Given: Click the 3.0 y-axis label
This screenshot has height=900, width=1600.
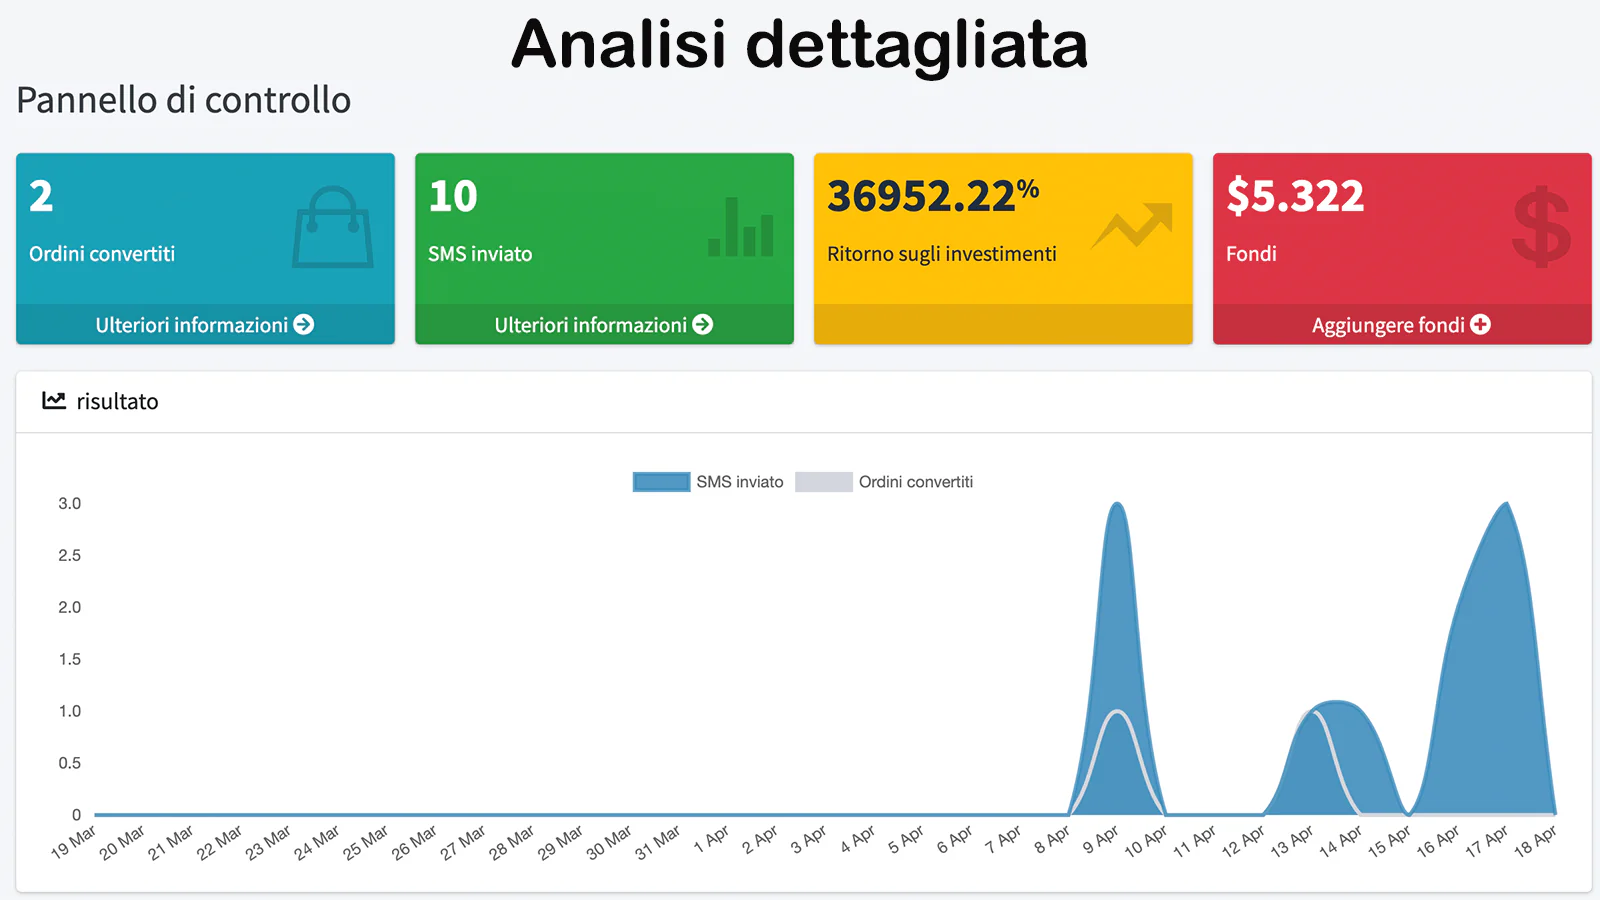Looking at the screenshot, I should [69, 503].
